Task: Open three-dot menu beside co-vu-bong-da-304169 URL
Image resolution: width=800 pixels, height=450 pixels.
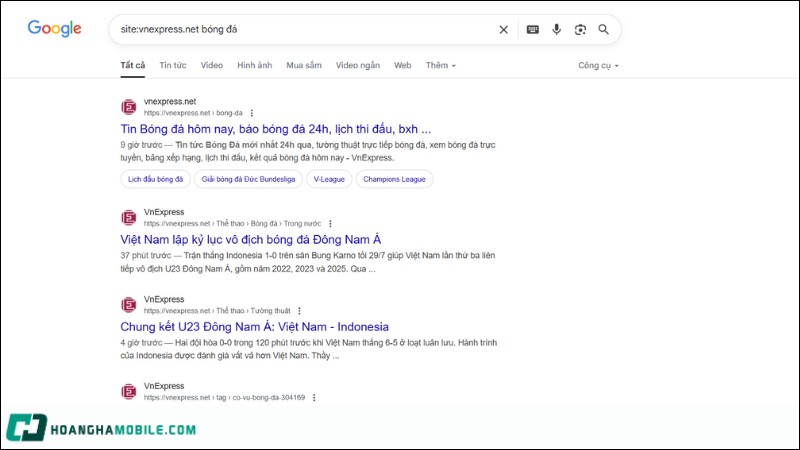Action: point(314,397)
